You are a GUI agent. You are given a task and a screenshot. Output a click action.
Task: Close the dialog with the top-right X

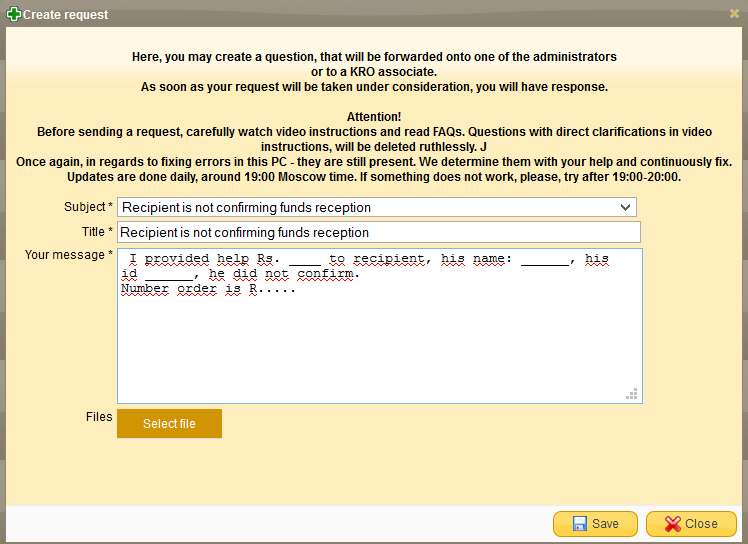(734, 14)
